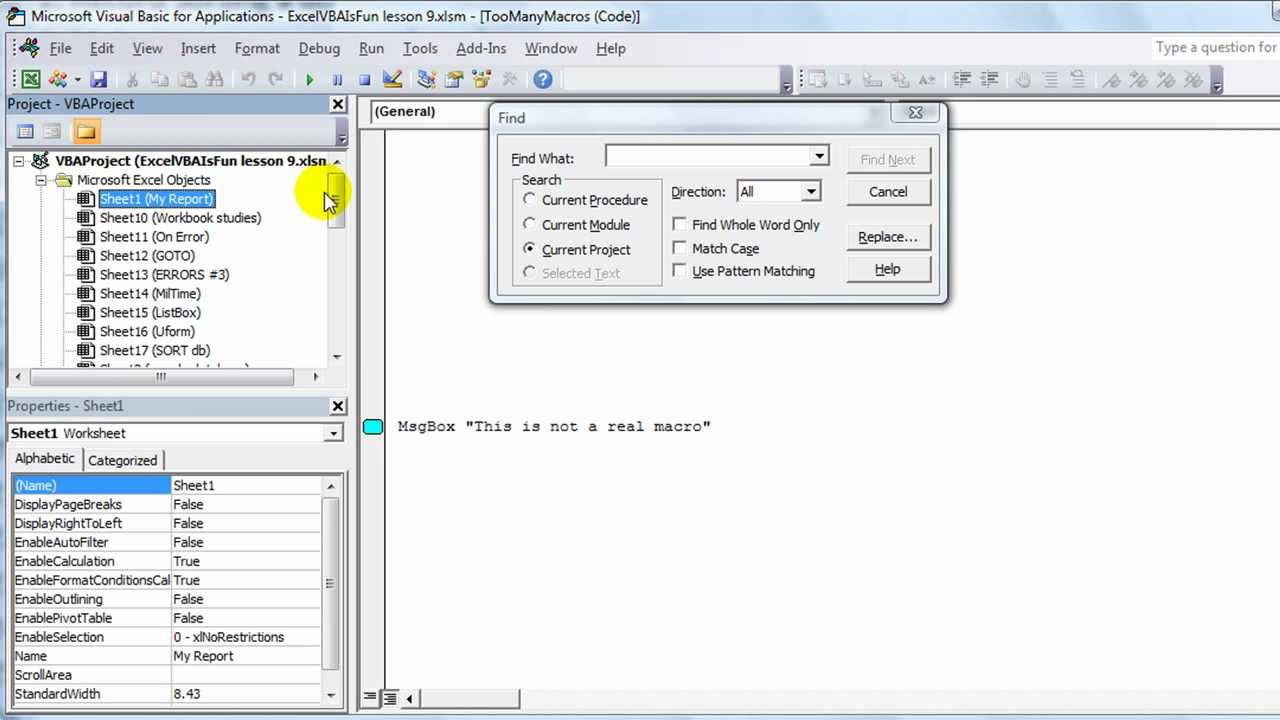Click the Project tree horizontal scrollbar thumb
The height and width of the screenshot is (720, 1280).
(x=161, y=377)
